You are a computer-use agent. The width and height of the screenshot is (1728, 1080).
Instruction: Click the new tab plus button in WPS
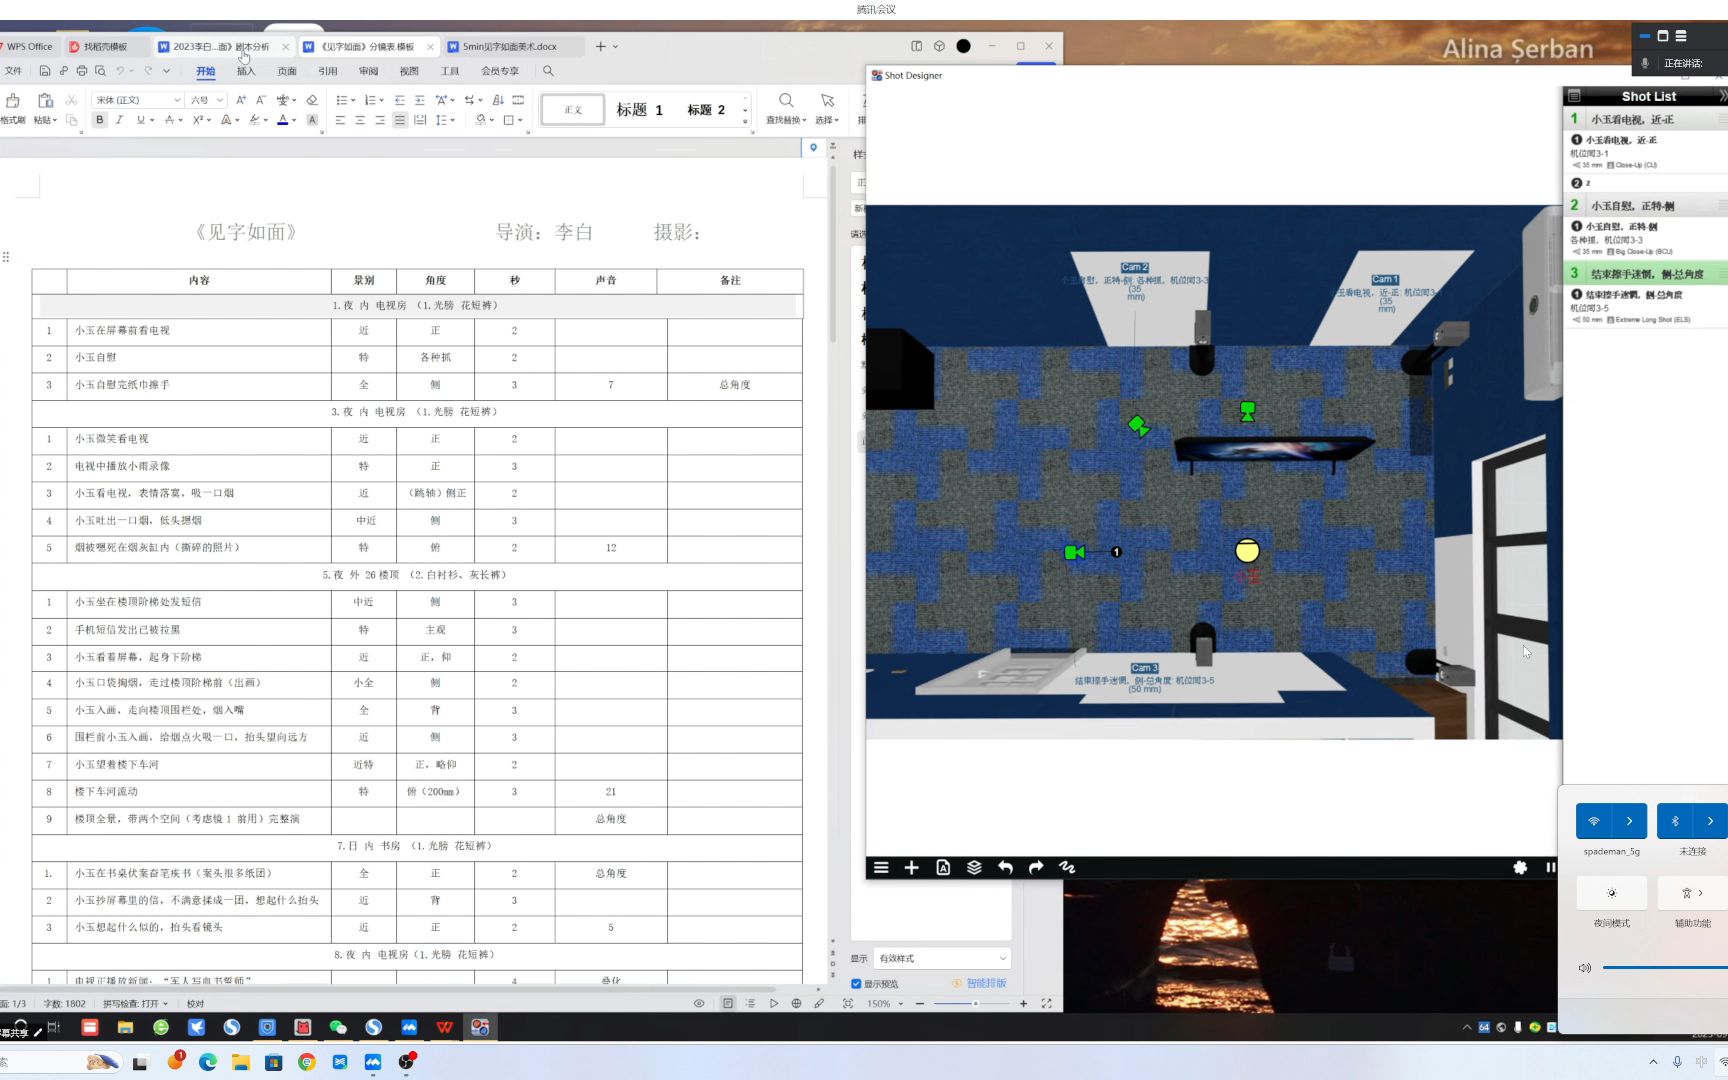[600, 47]
